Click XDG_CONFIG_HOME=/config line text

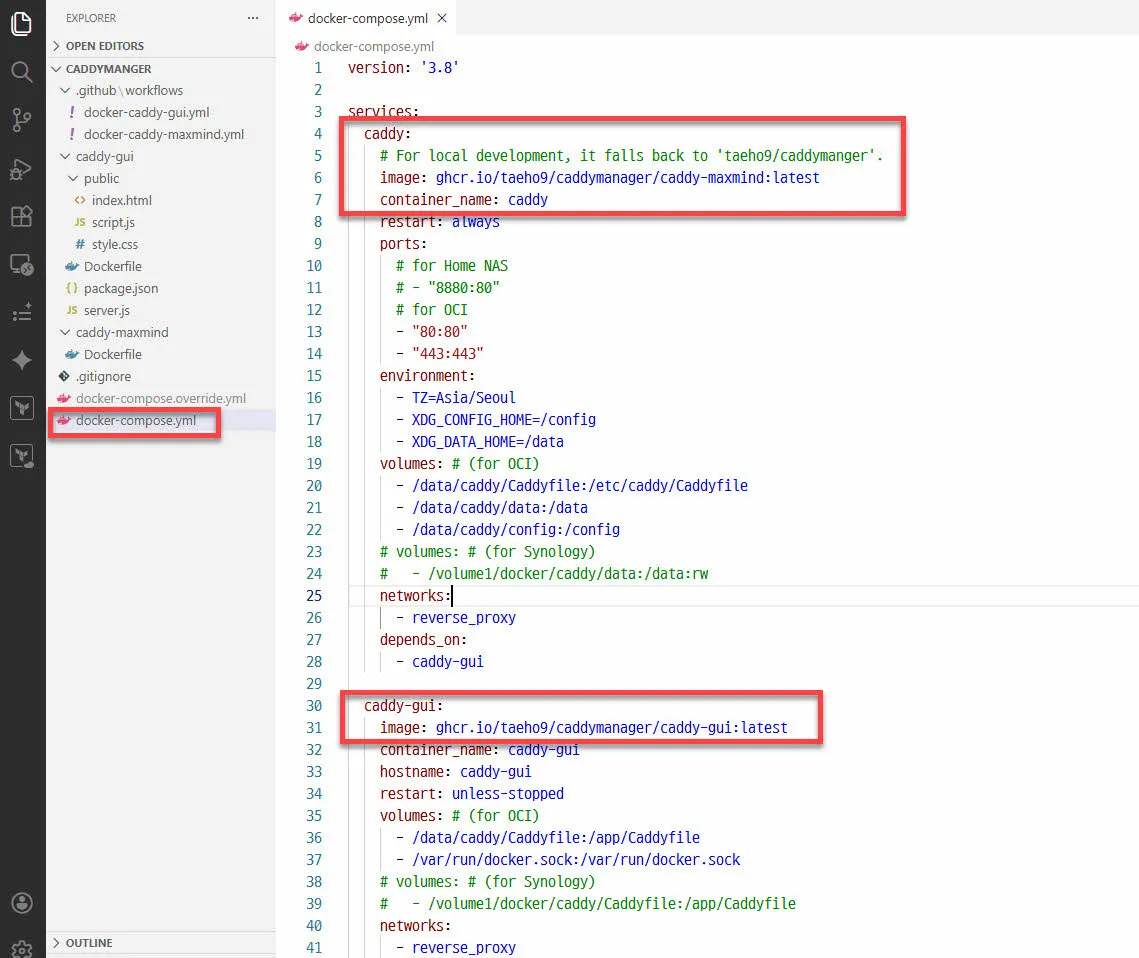coord(503,420)
